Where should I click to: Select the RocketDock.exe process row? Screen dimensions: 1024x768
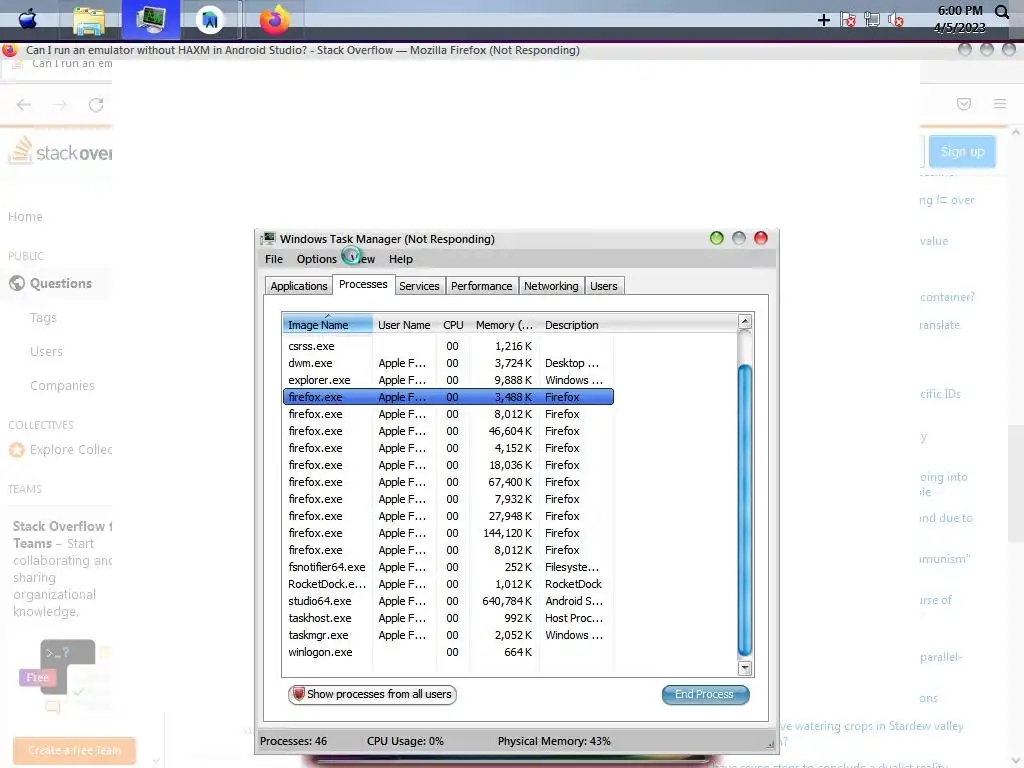pos(448,584)
